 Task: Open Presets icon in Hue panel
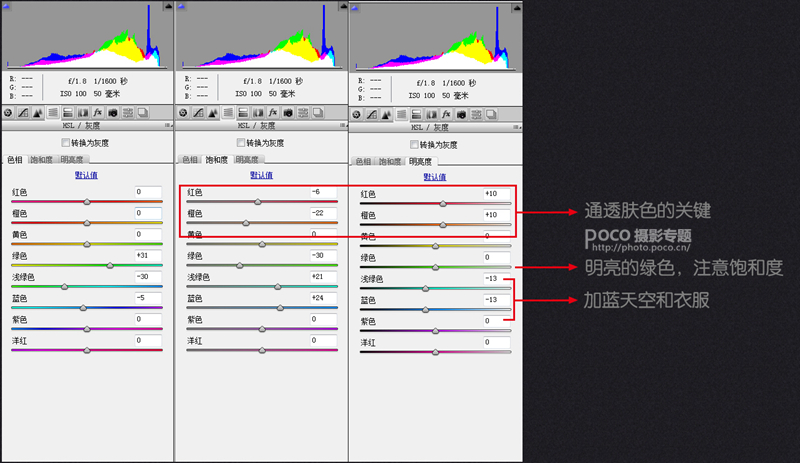coord(128,113)
